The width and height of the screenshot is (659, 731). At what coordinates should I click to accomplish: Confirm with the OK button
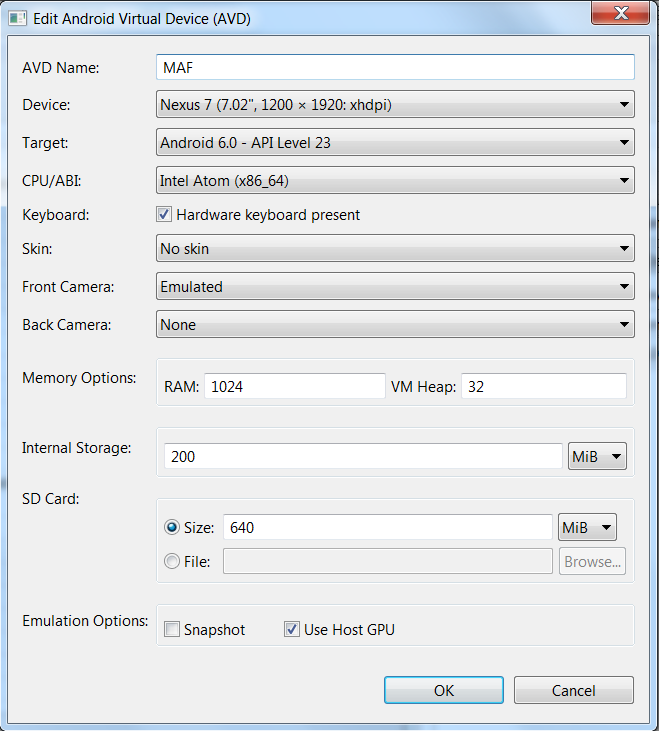pos(444,690)
